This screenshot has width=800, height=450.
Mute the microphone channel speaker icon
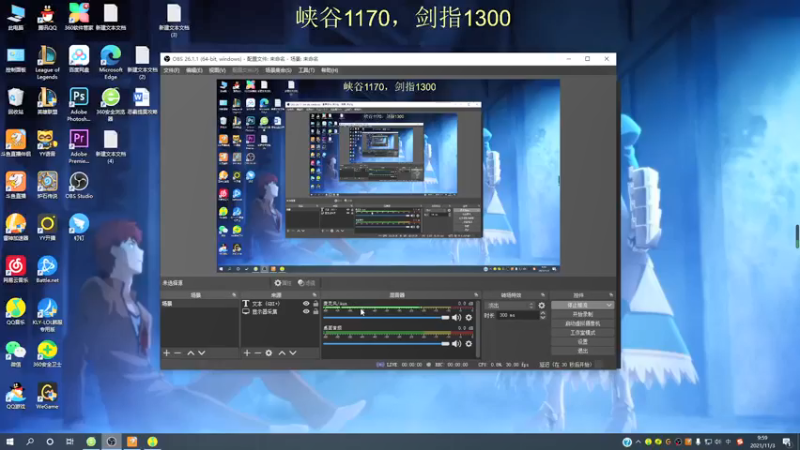[457, 317]
